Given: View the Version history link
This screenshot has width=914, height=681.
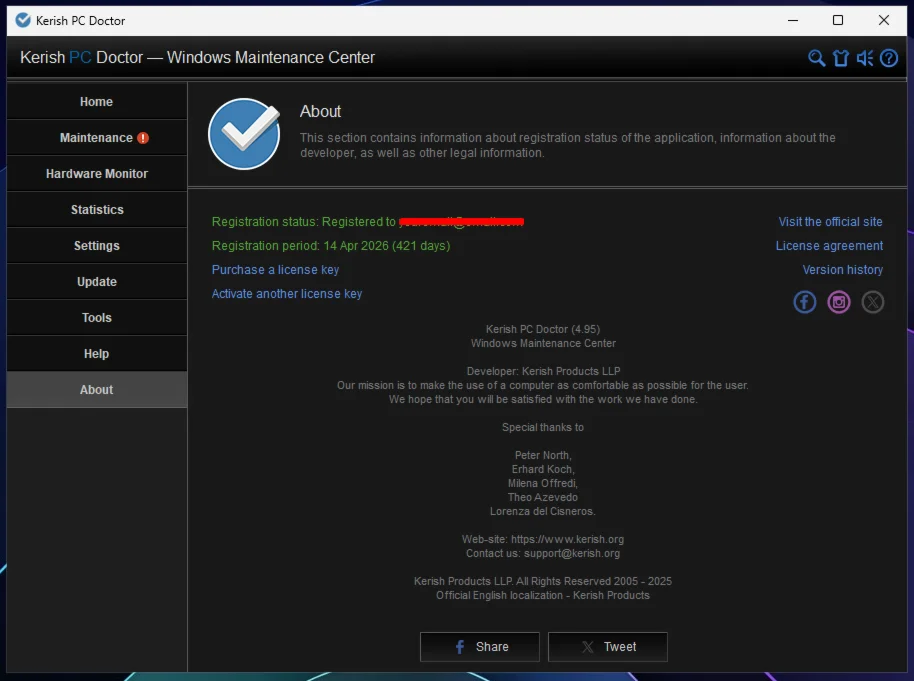Looking at the screenshot, I should [842, 270].
